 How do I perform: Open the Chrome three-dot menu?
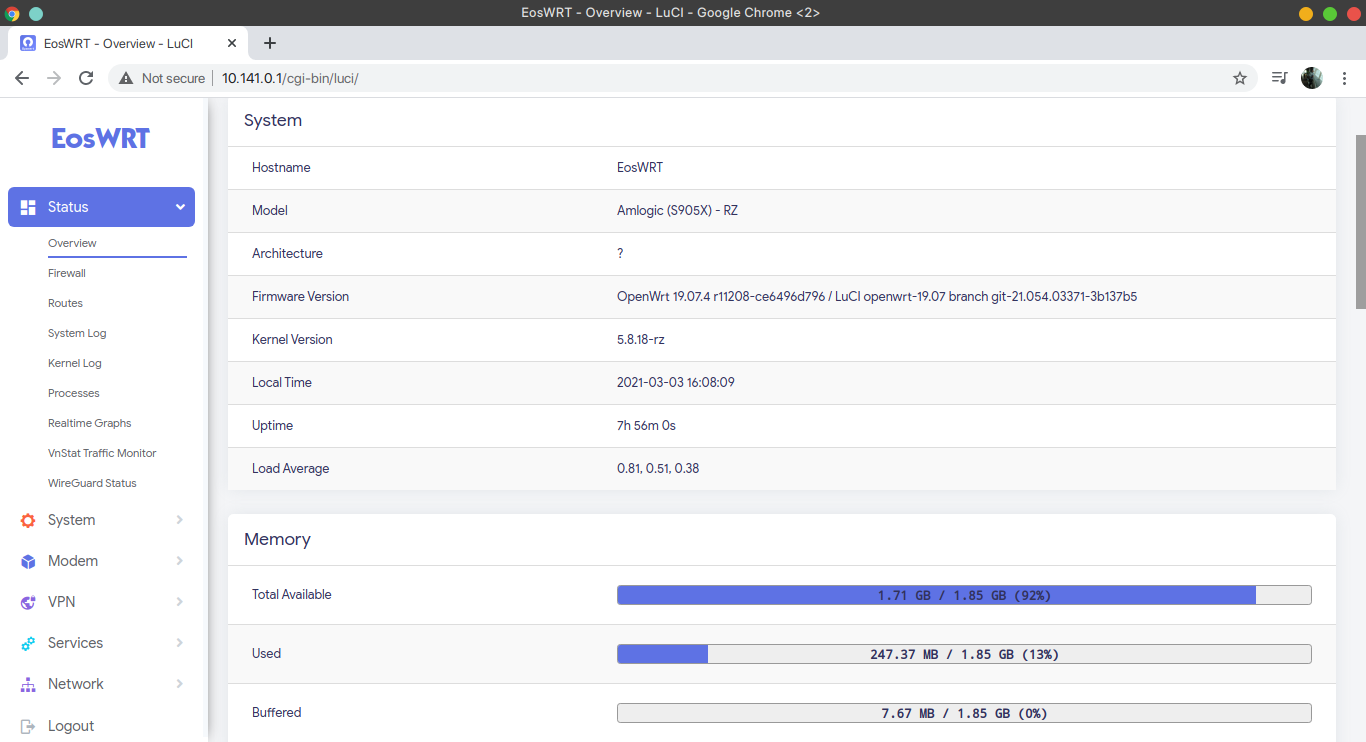[1345, 78]
